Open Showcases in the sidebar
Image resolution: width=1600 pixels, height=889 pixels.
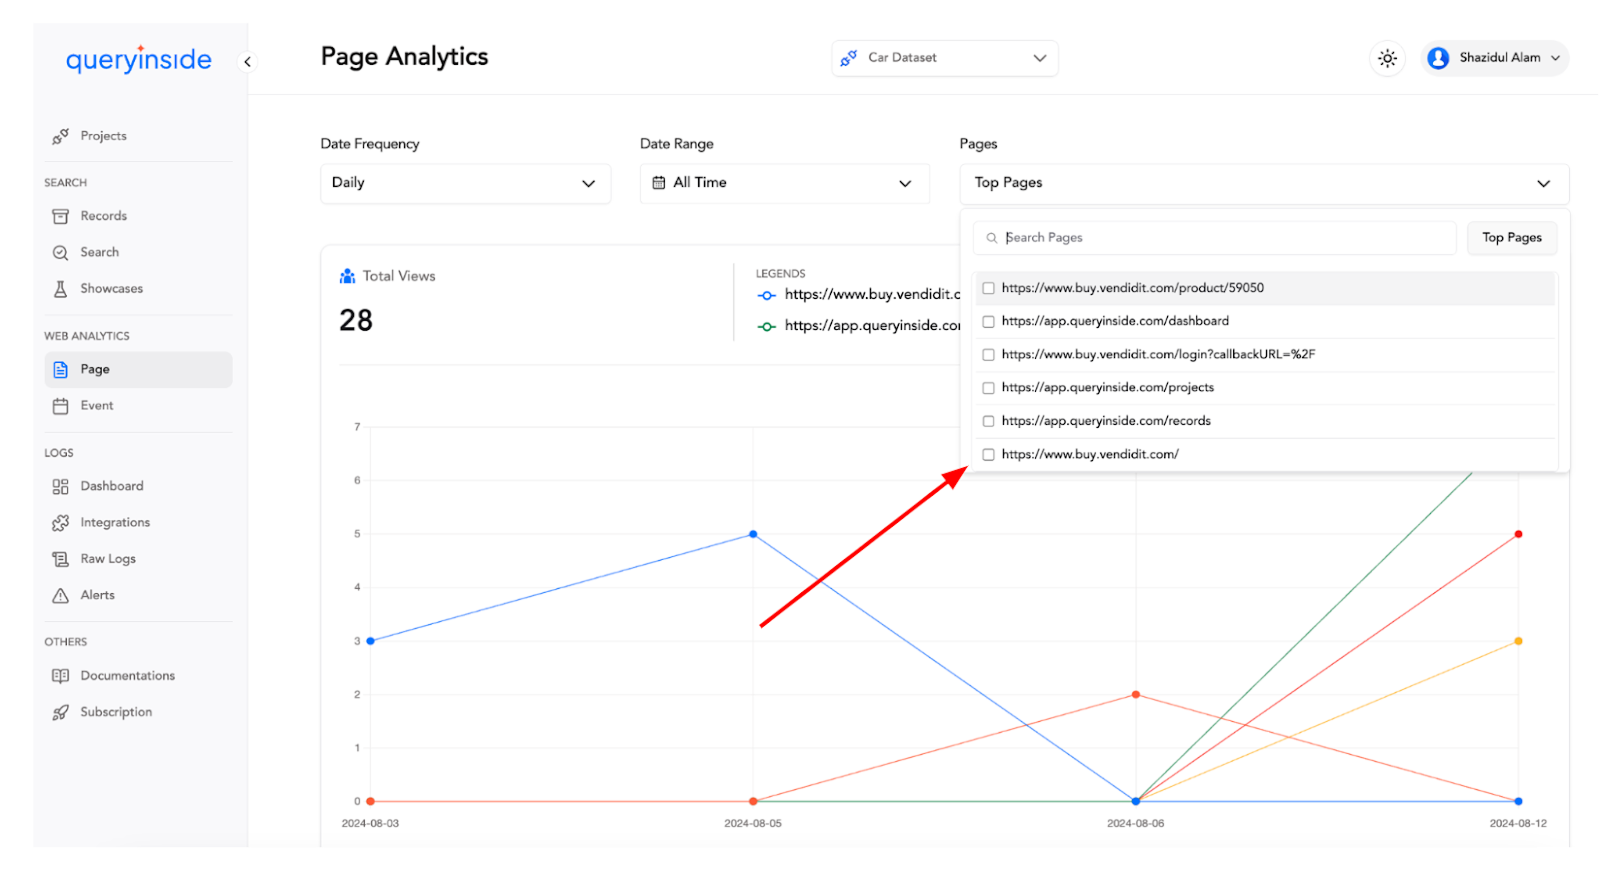pyautogui.click(x=138, y=289)
